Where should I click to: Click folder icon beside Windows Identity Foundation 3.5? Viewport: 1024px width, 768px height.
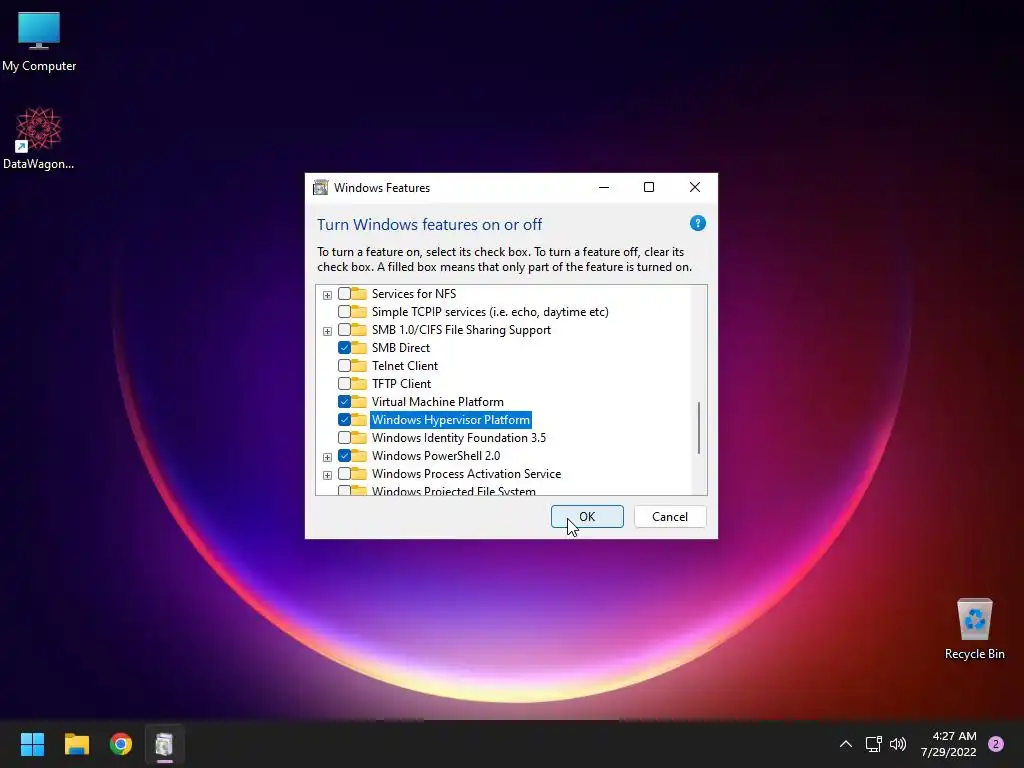tap(359, 437)
